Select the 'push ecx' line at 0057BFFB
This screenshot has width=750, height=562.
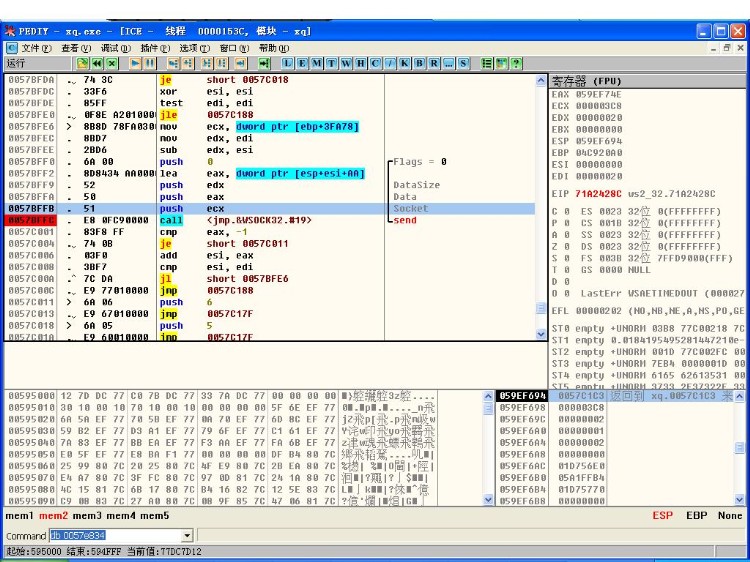pyautogui.click(x=269, y=209)
